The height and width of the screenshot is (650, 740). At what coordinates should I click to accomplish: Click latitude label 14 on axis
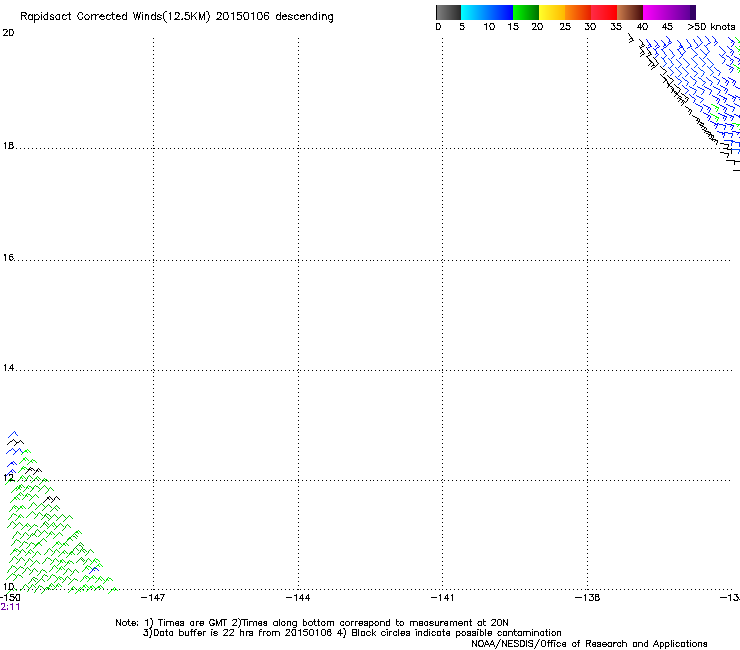8,368
